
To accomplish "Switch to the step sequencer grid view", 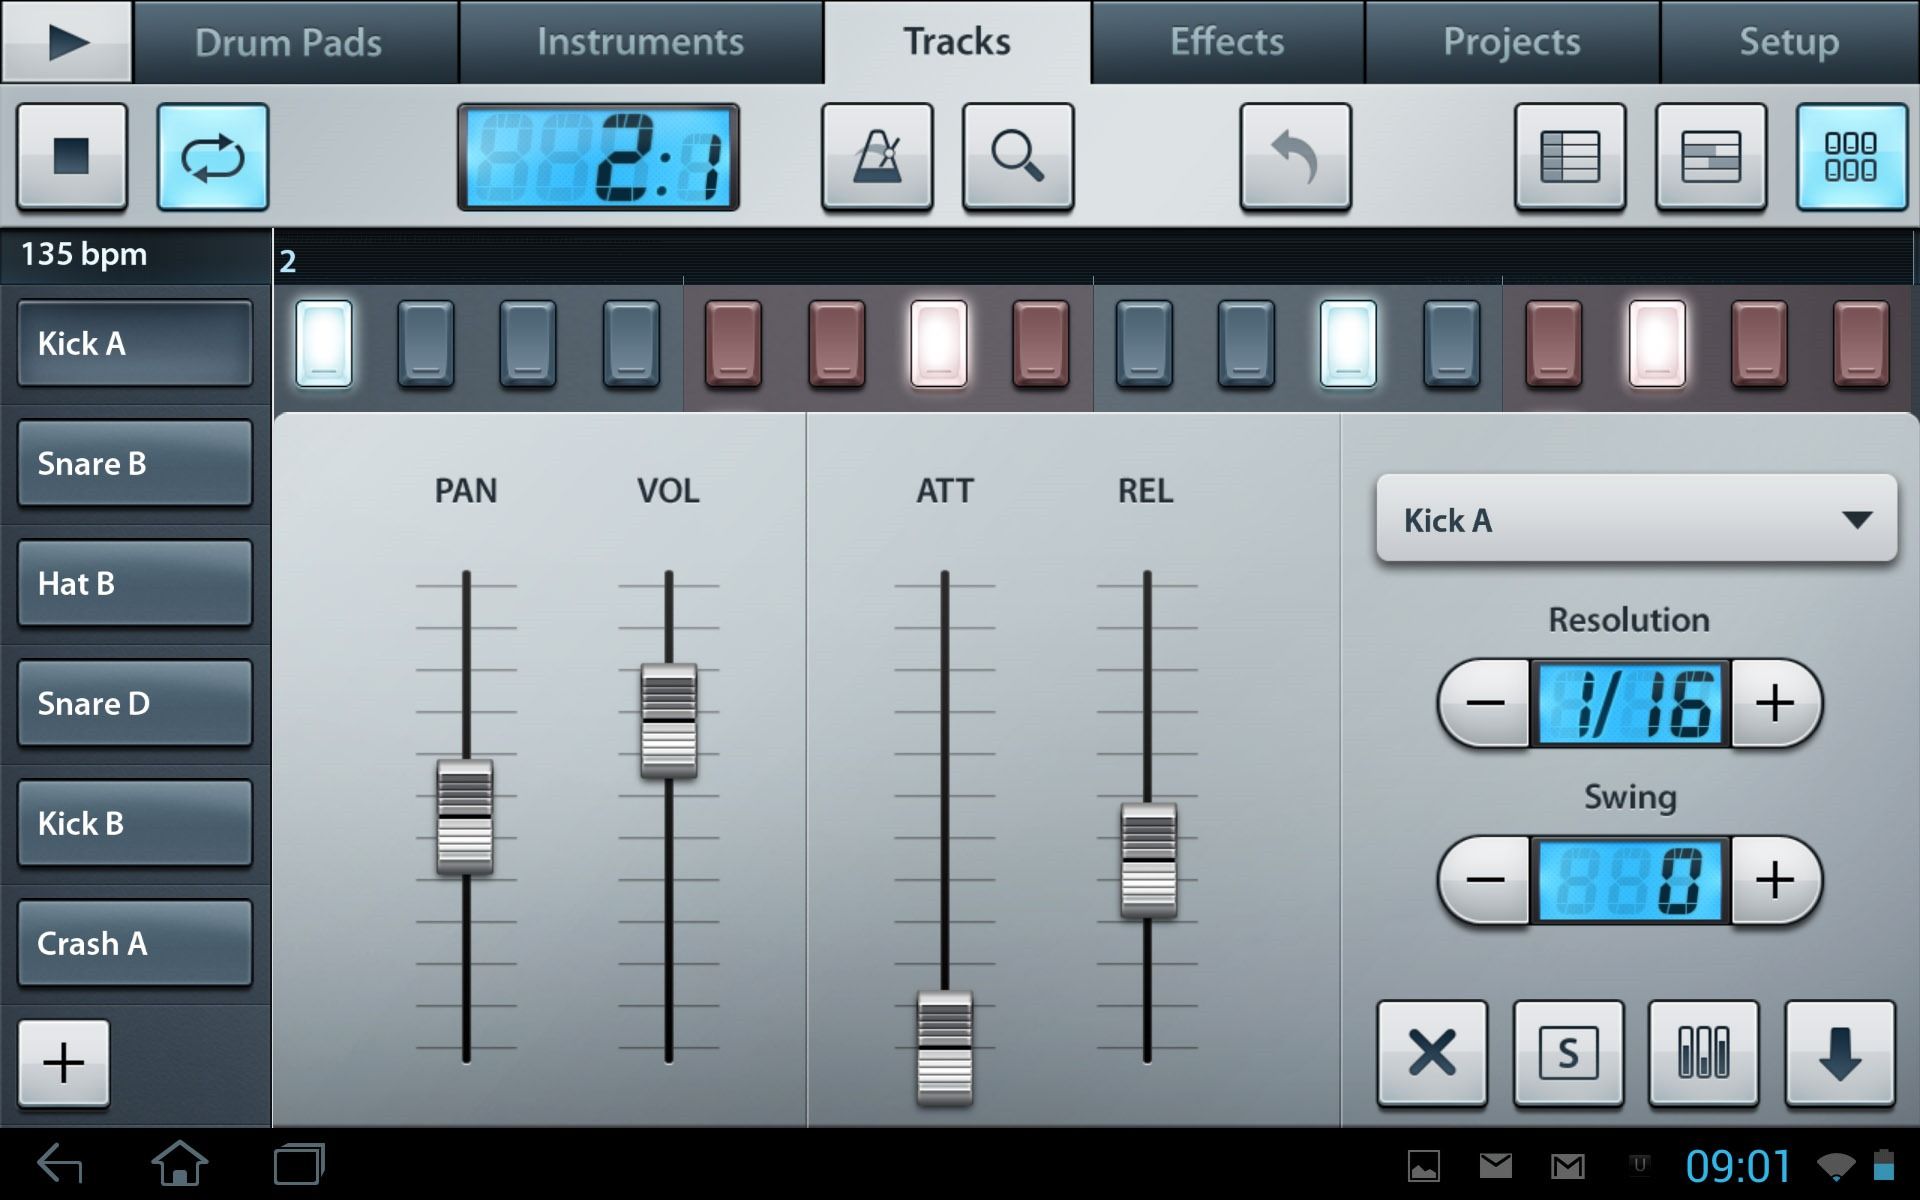I will click(x=1850, y=157).
